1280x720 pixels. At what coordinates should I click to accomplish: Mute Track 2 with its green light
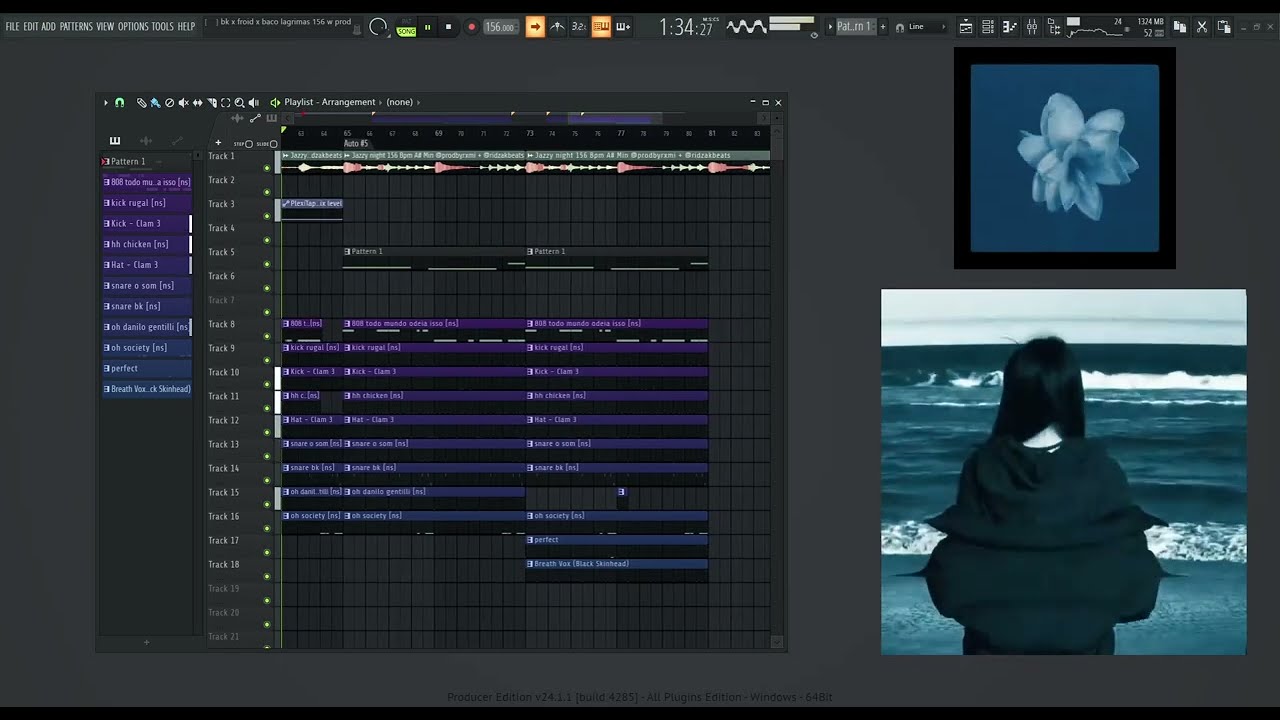267,192
